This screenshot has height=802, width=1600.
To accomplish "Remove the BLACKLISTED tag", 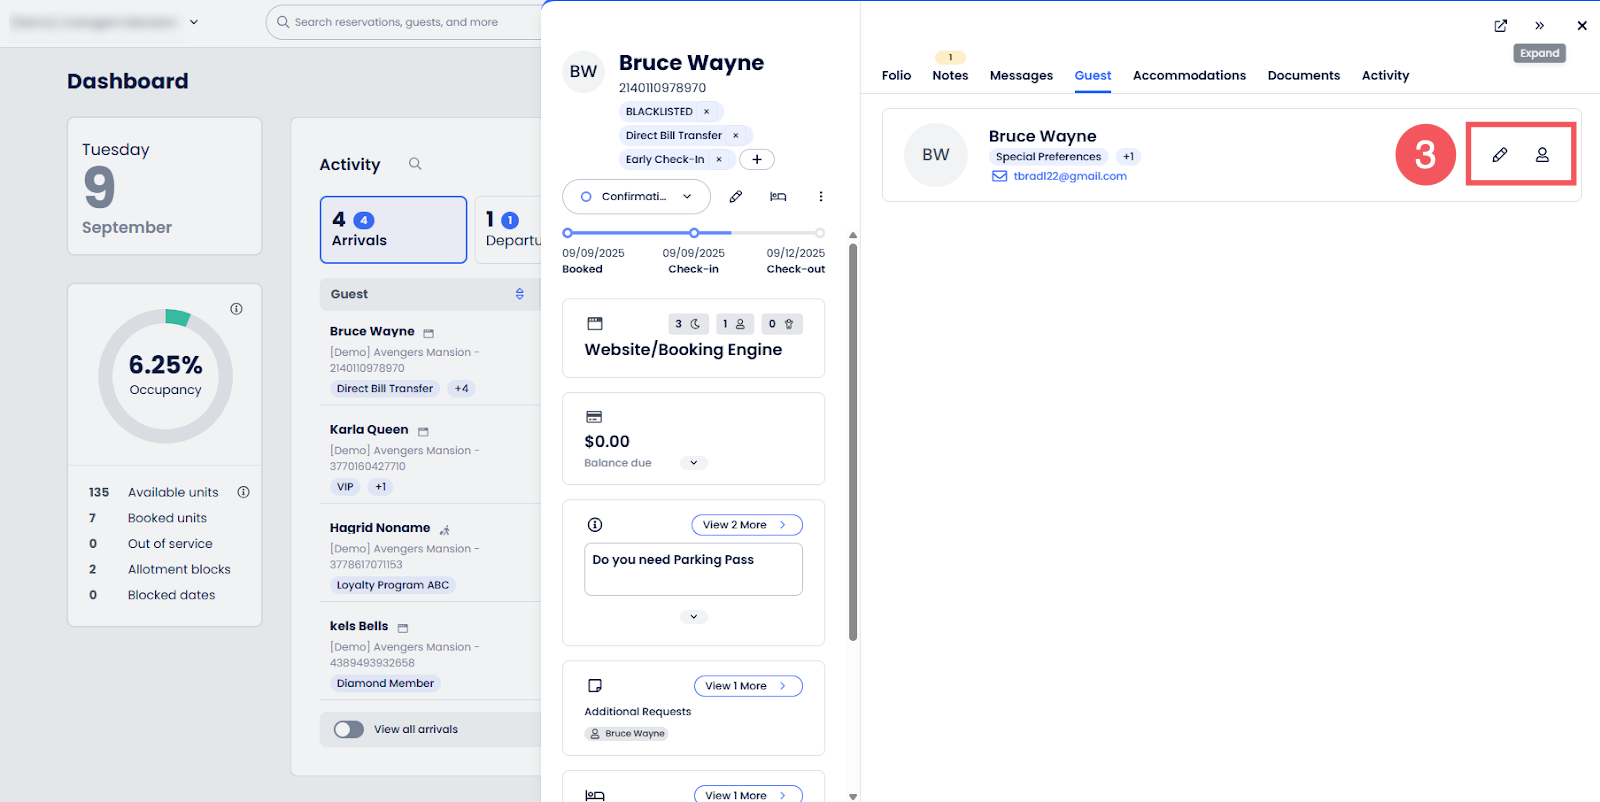I will [x=706, y=112].
